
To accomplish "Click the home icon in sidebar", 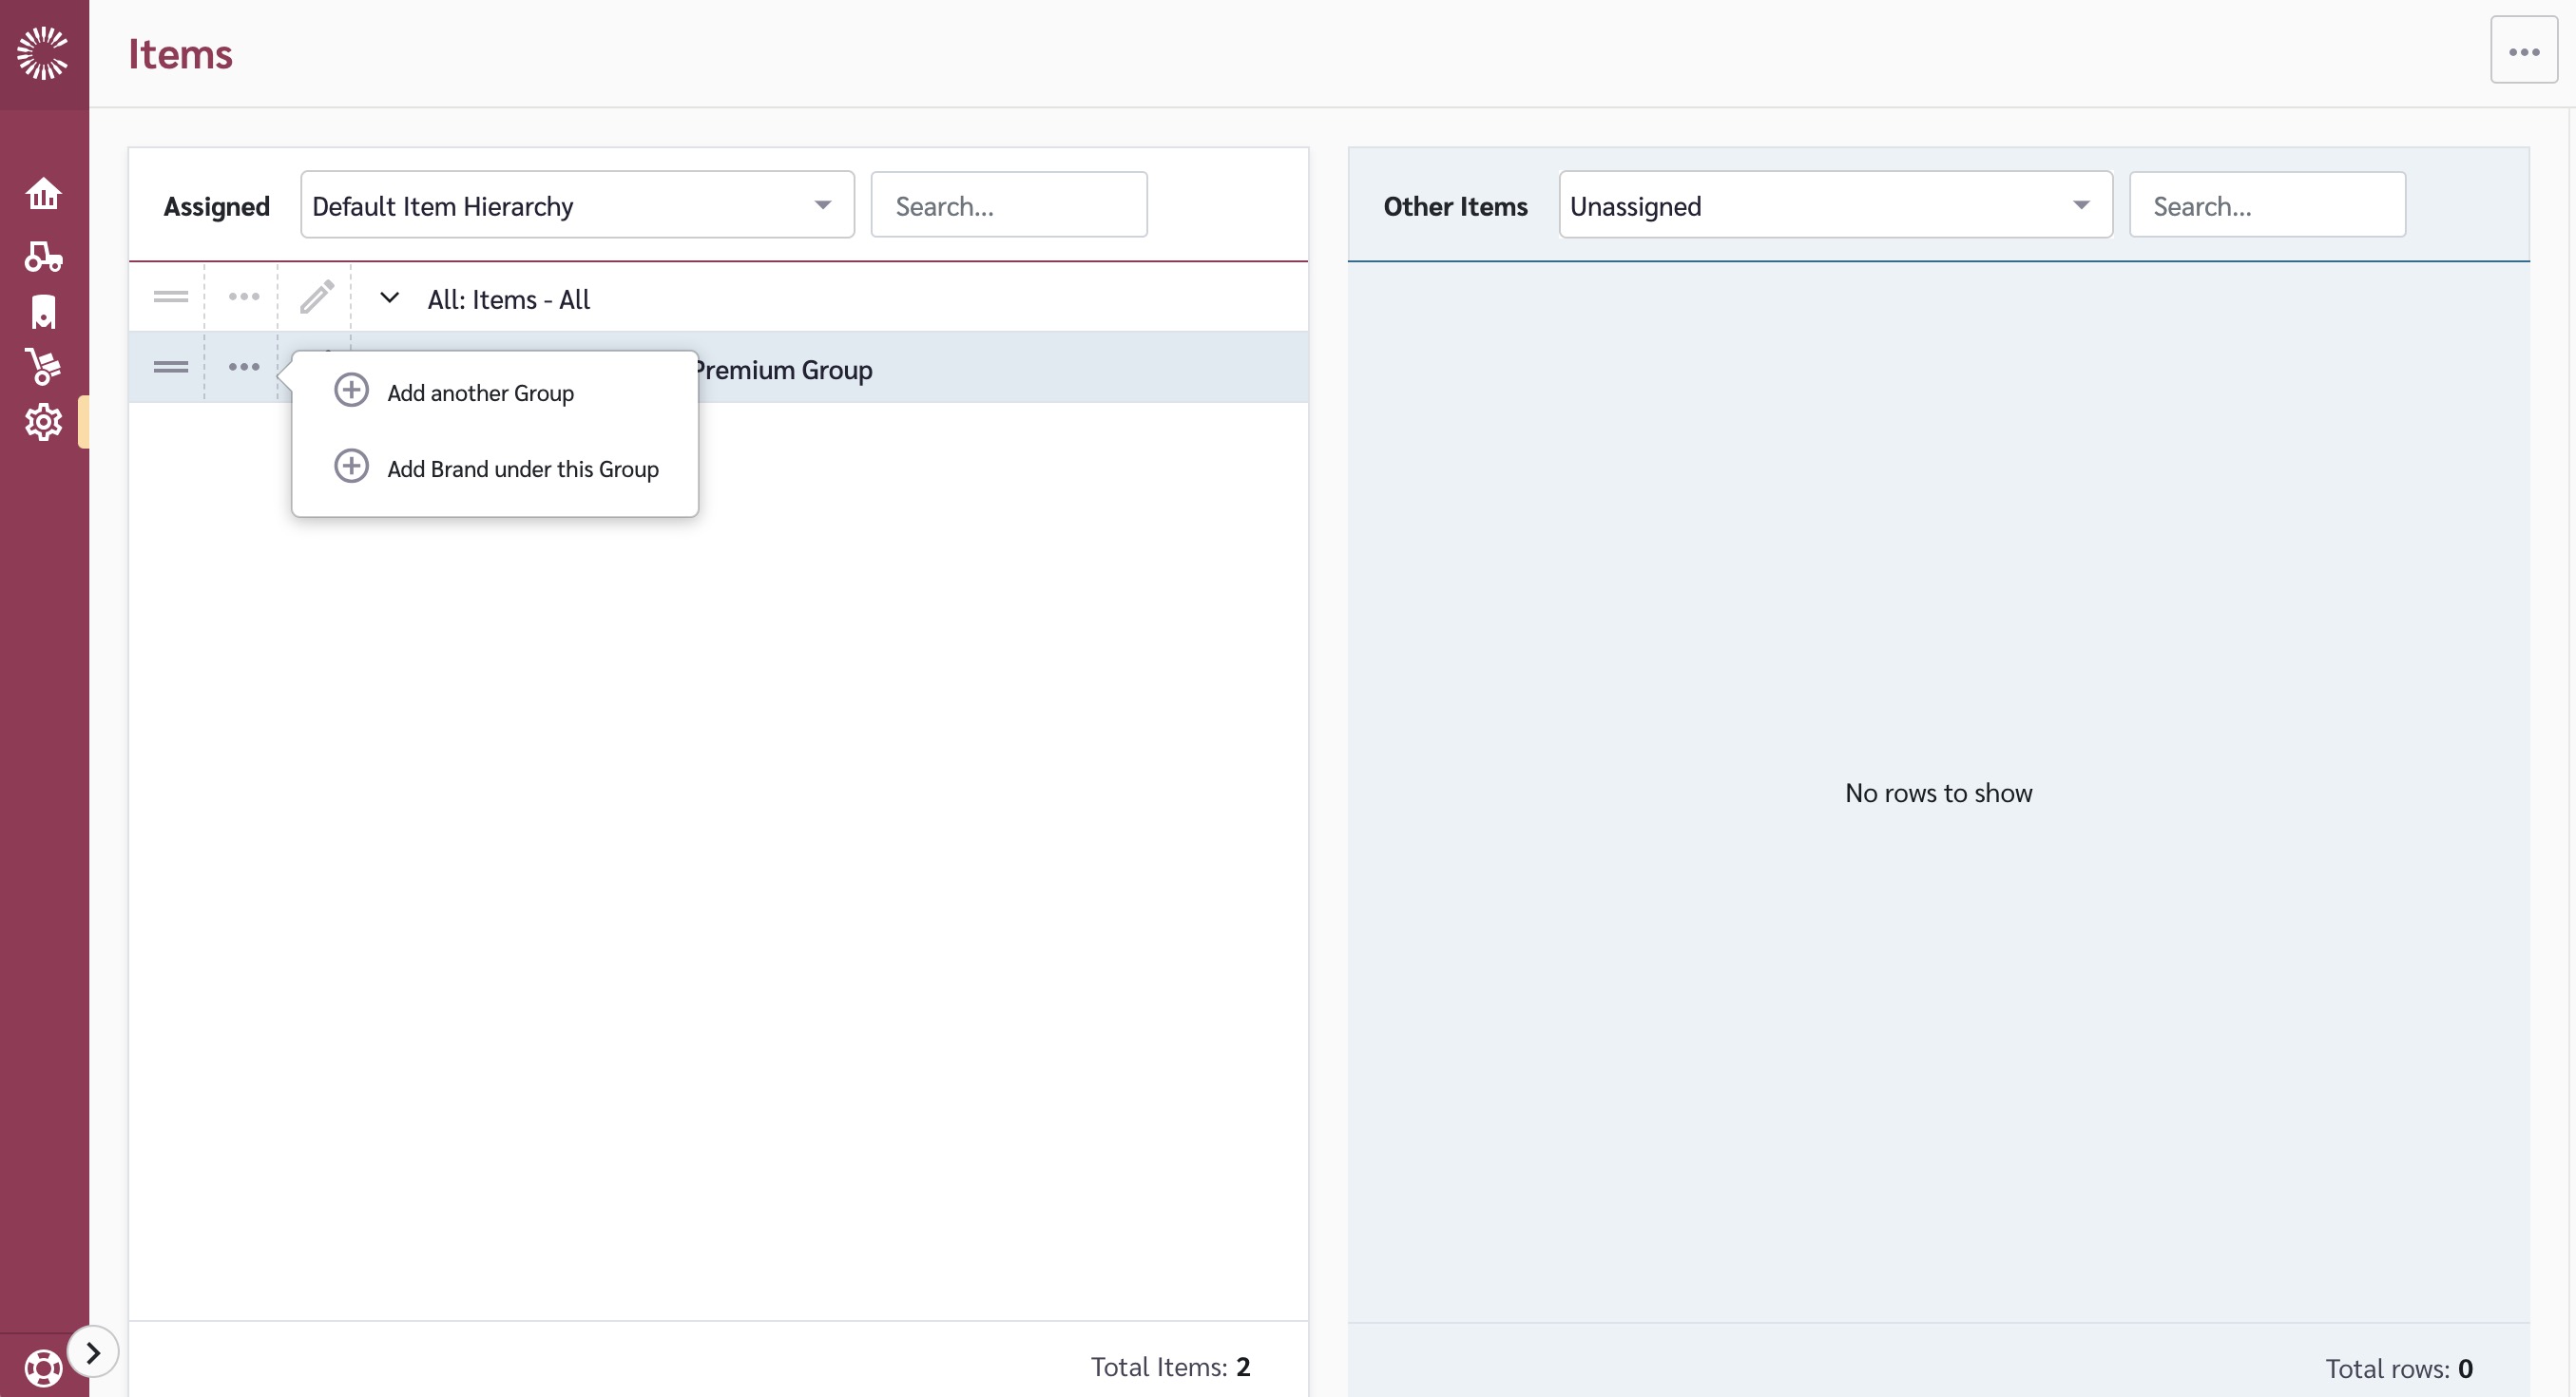I will click(x=43, y=193).
